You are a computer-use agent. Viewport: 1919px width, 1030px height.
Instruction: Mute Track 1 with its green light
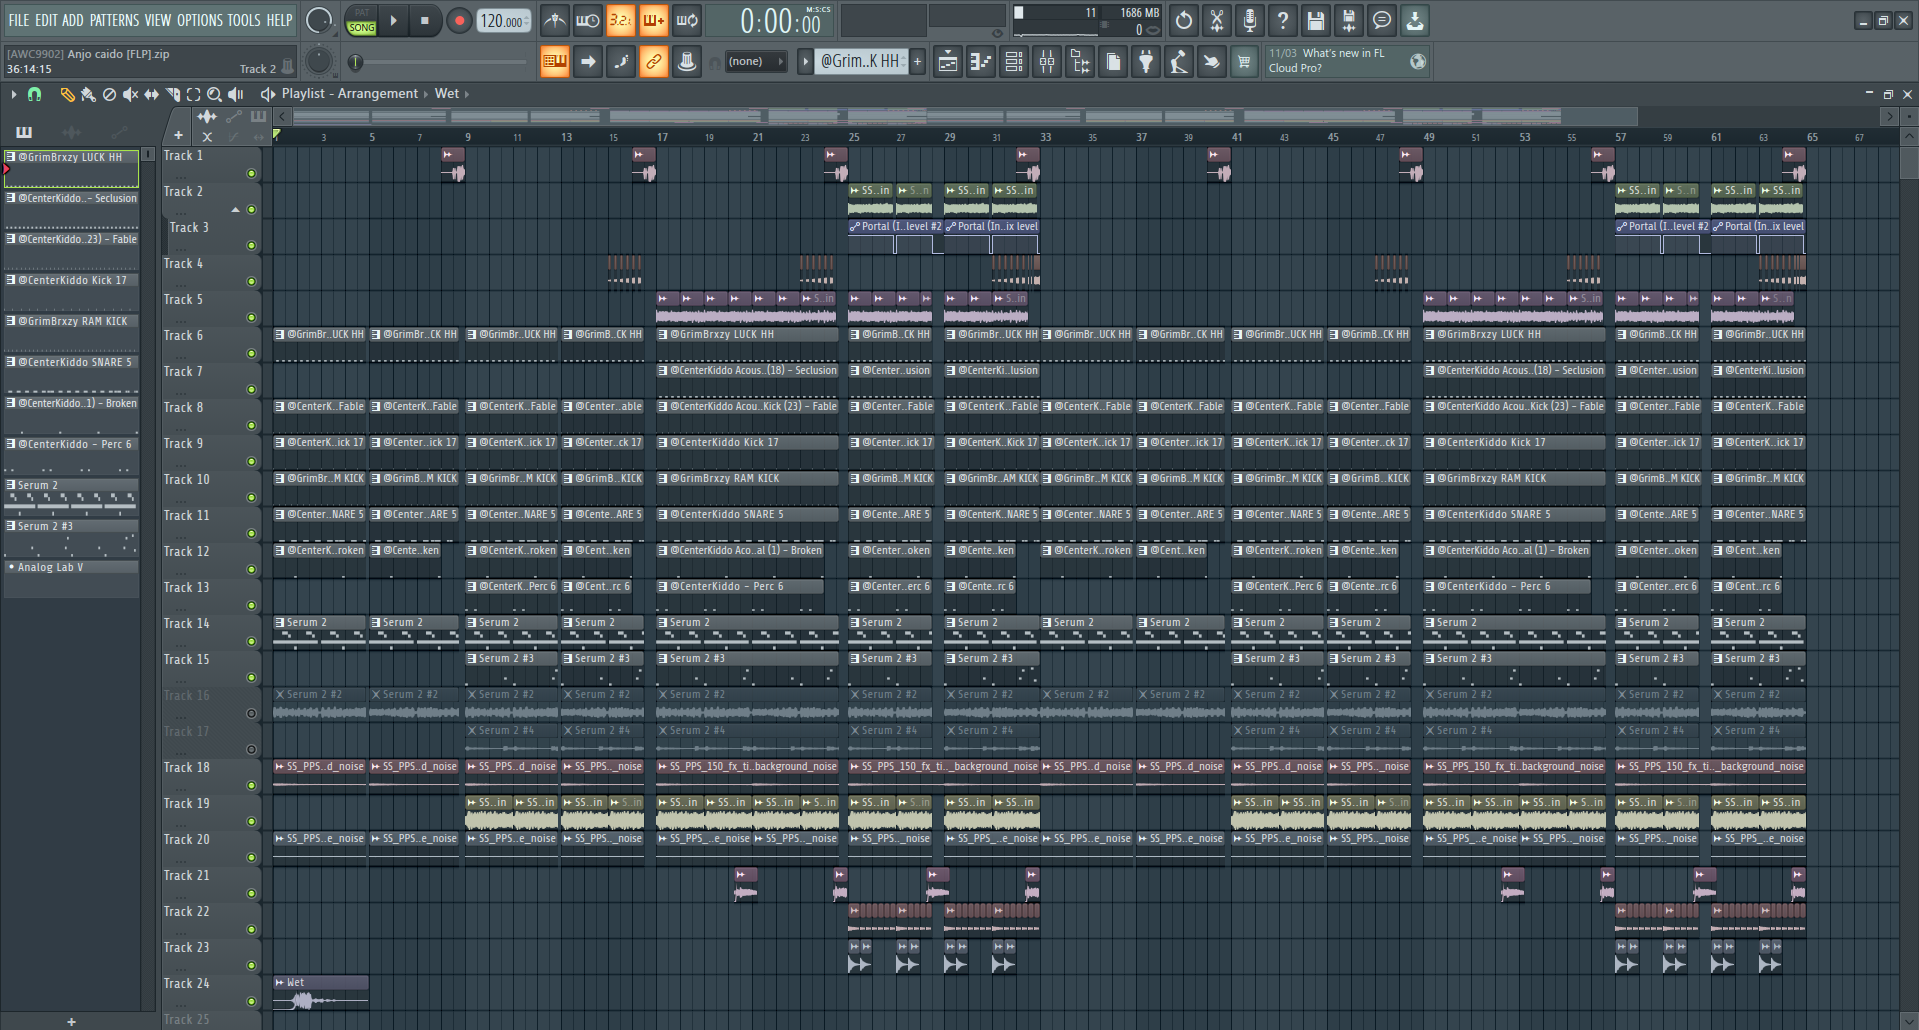tap(251, 174)
